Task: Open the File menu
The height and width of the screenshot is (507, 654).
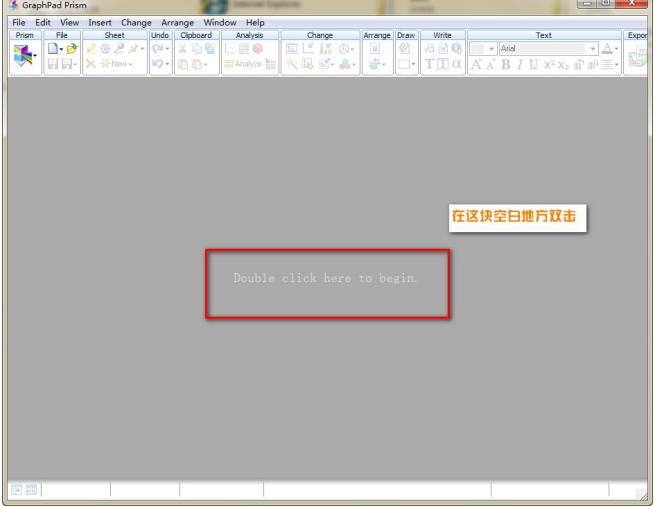Action: pos(19,23)
